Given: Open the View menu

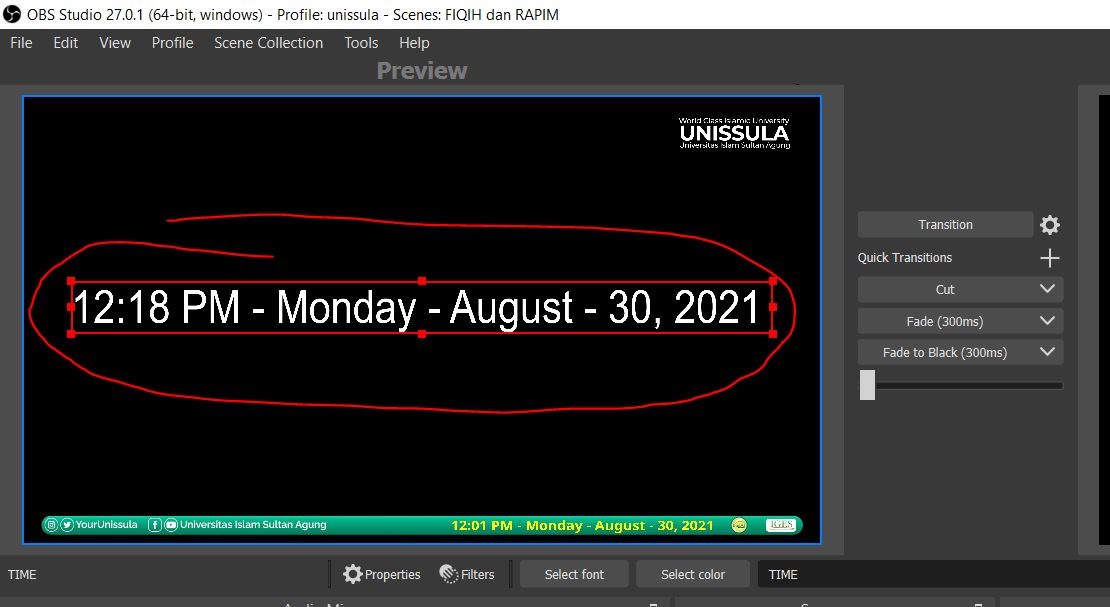Looking at the screenshot, I should [x=114, y=43].
